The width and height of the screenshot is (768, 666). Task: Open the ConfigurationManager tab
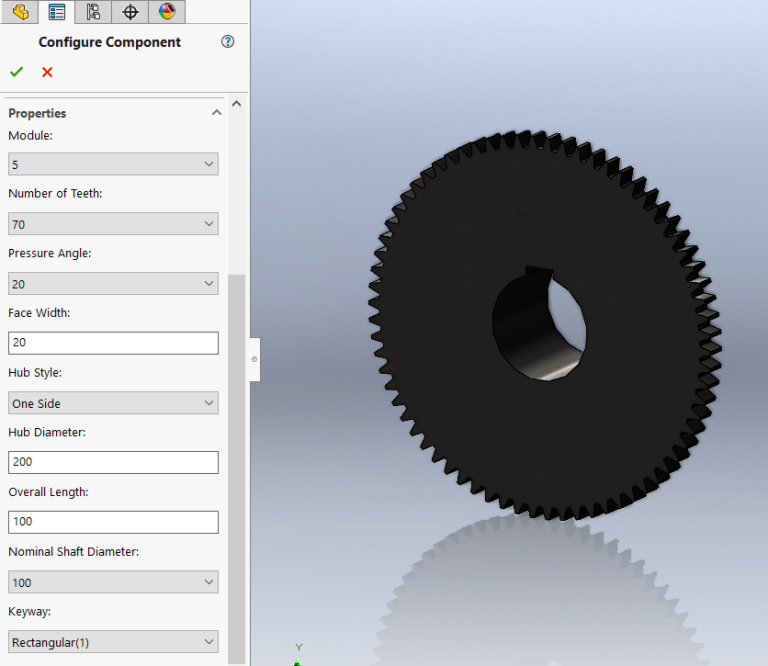tap(93, 12)
